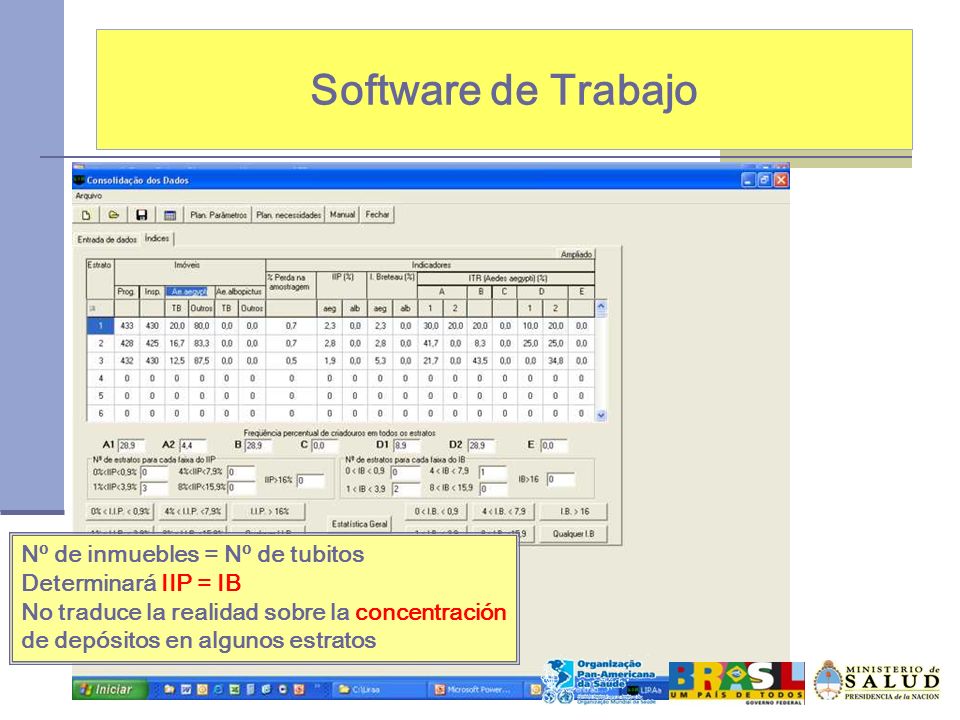
Task: Click the Ampliado button
Action: tap(576, 254)
